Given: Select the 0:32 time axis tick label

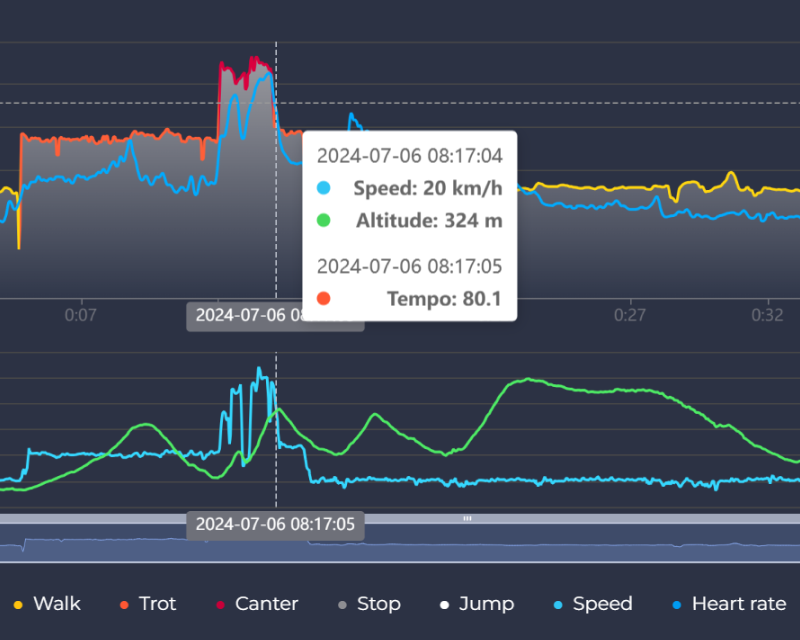Looking at the screenshot, I should (767, 315).
